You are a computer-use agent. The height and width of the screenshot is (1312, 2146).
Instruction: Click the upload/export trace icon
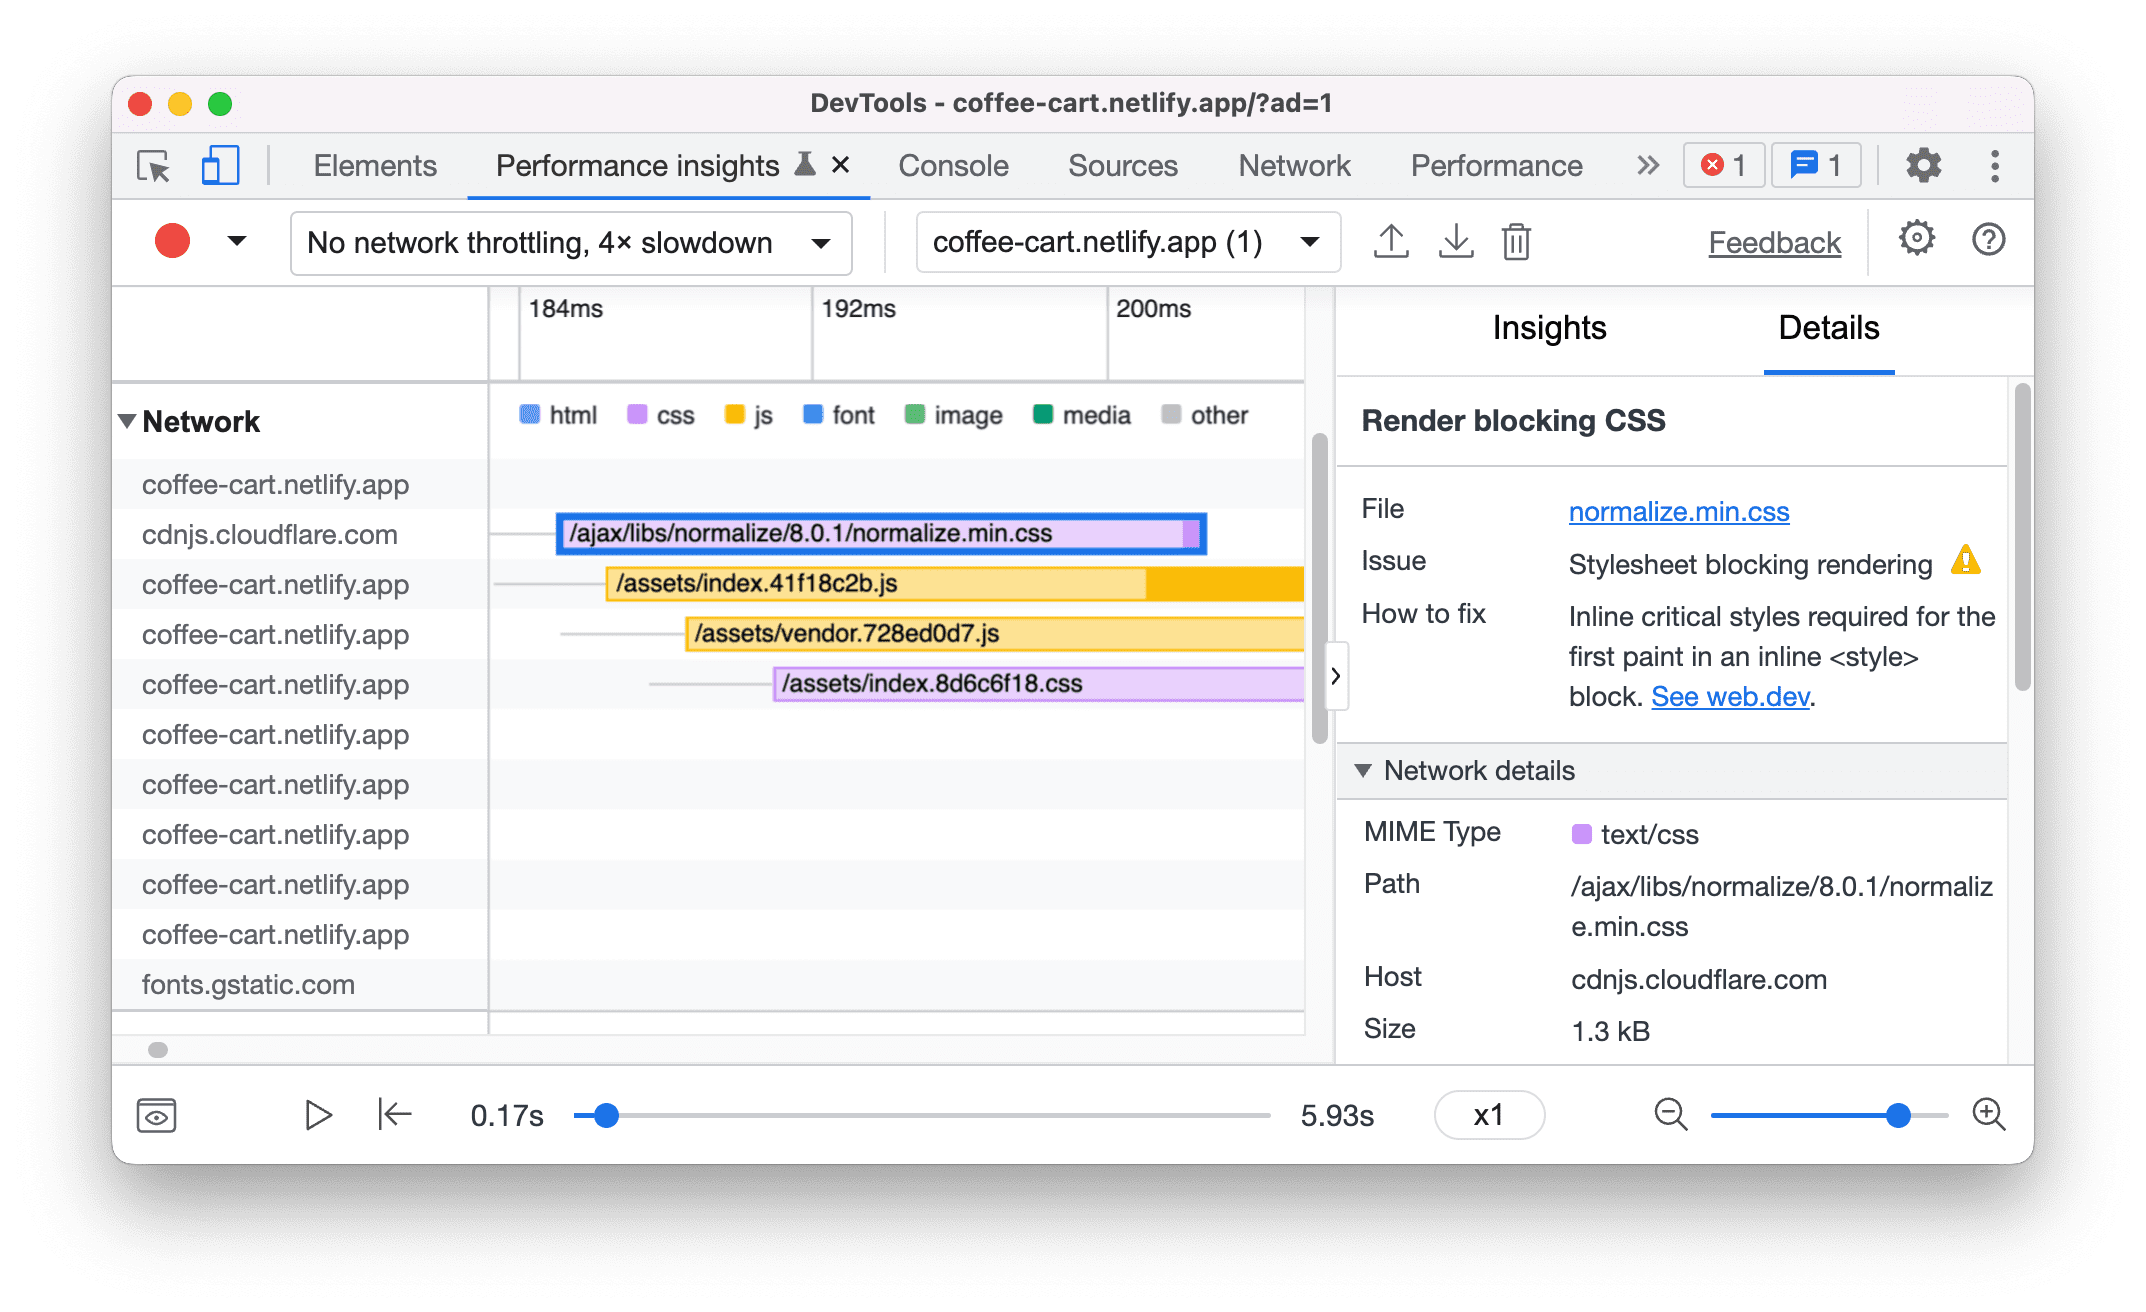point(1389,241)
